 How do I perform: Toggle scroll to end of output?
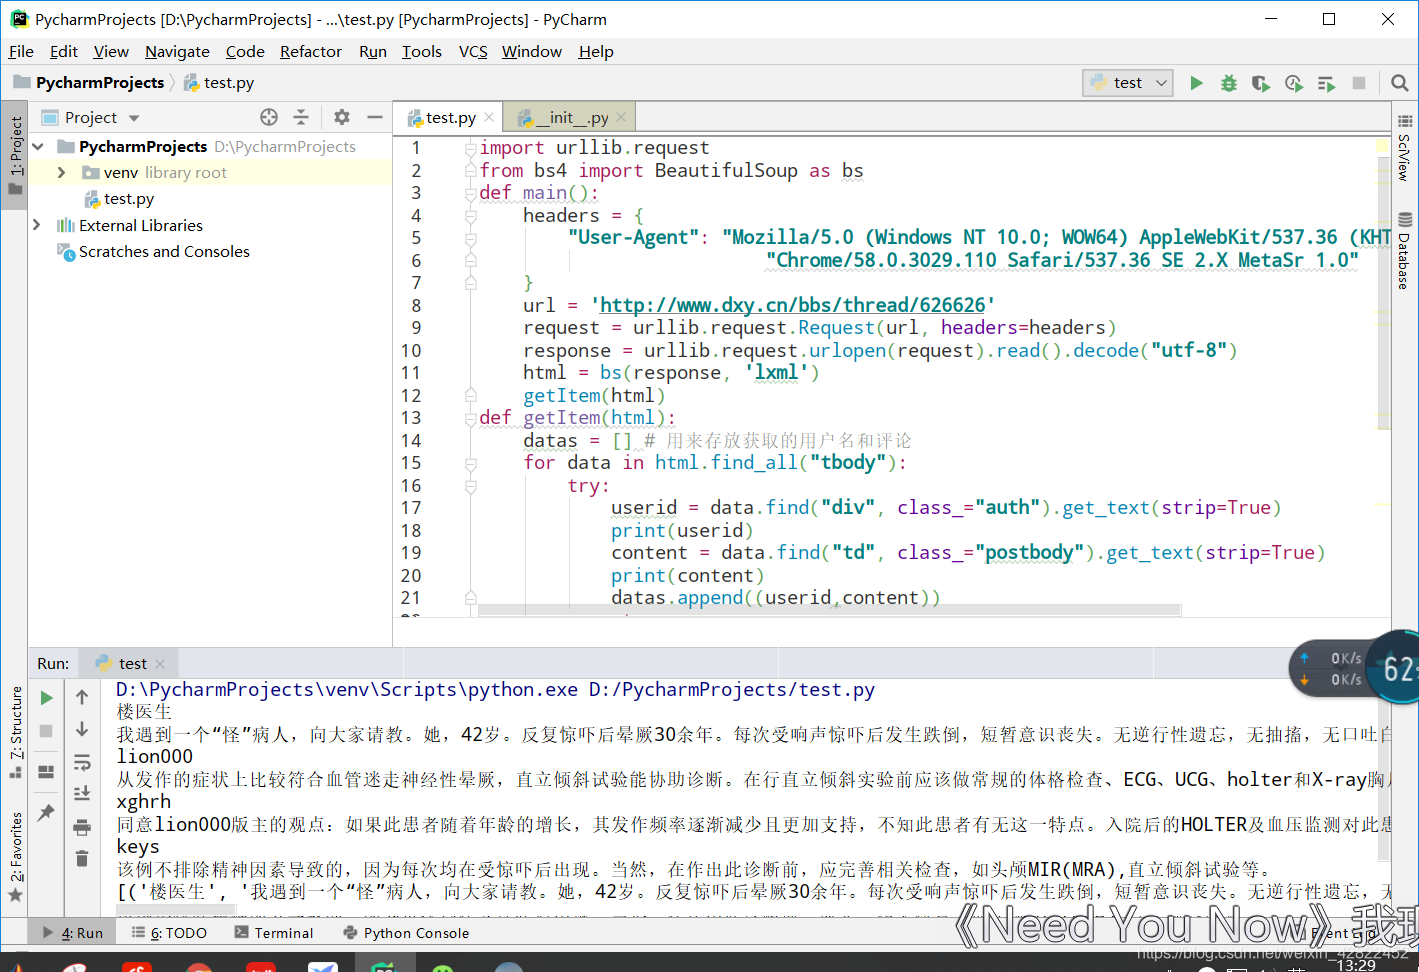point(82,794)
